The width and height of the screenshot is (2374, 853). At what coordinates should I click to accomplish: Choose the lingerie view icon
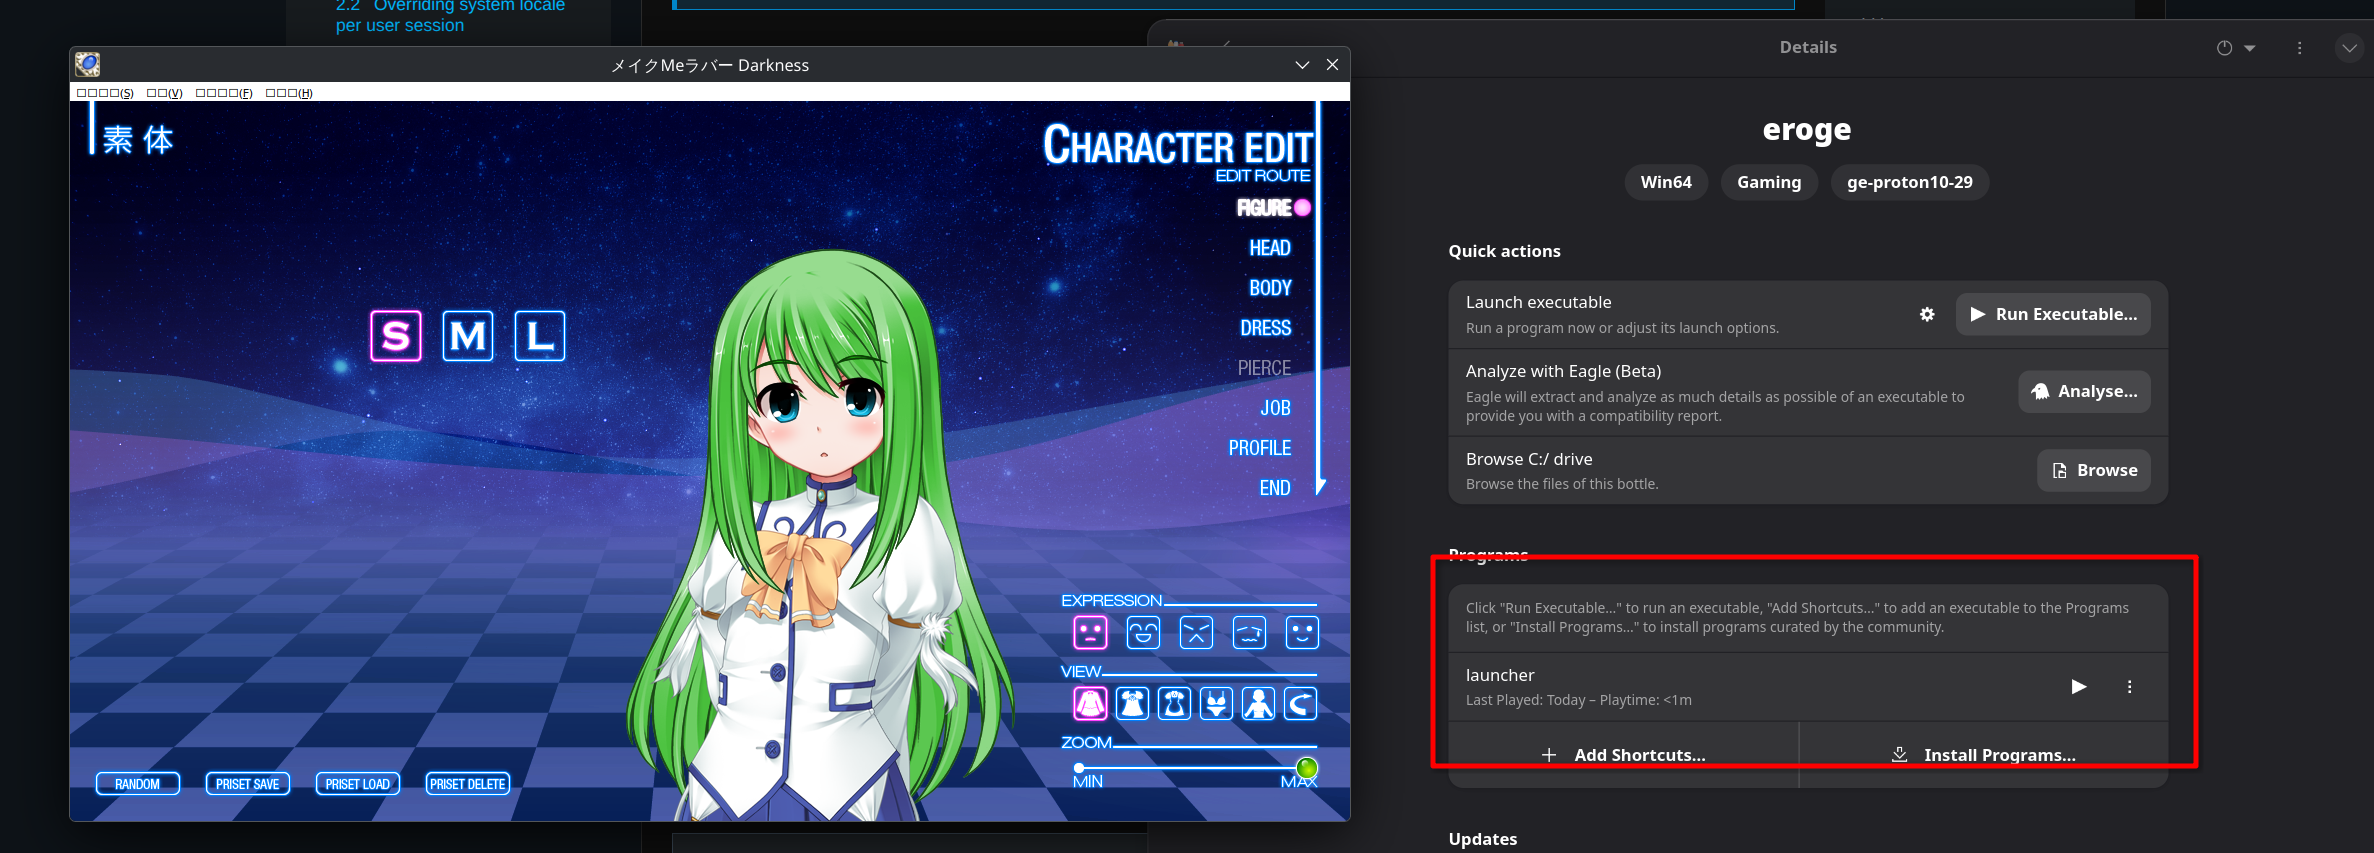pos(1216,704)
